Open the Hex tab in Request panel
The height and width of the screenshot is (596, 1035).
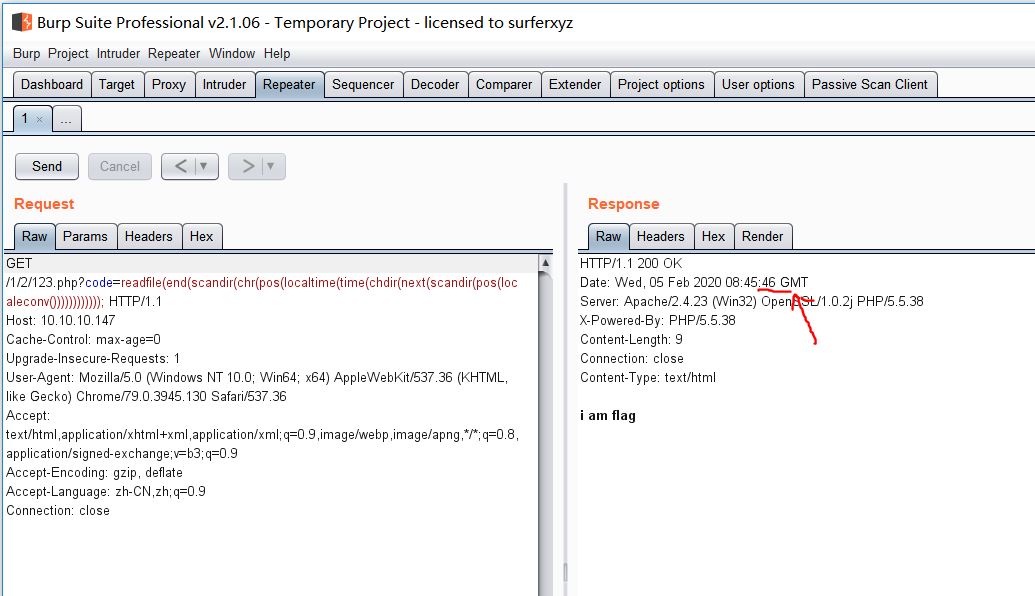(x=201, y=236)
